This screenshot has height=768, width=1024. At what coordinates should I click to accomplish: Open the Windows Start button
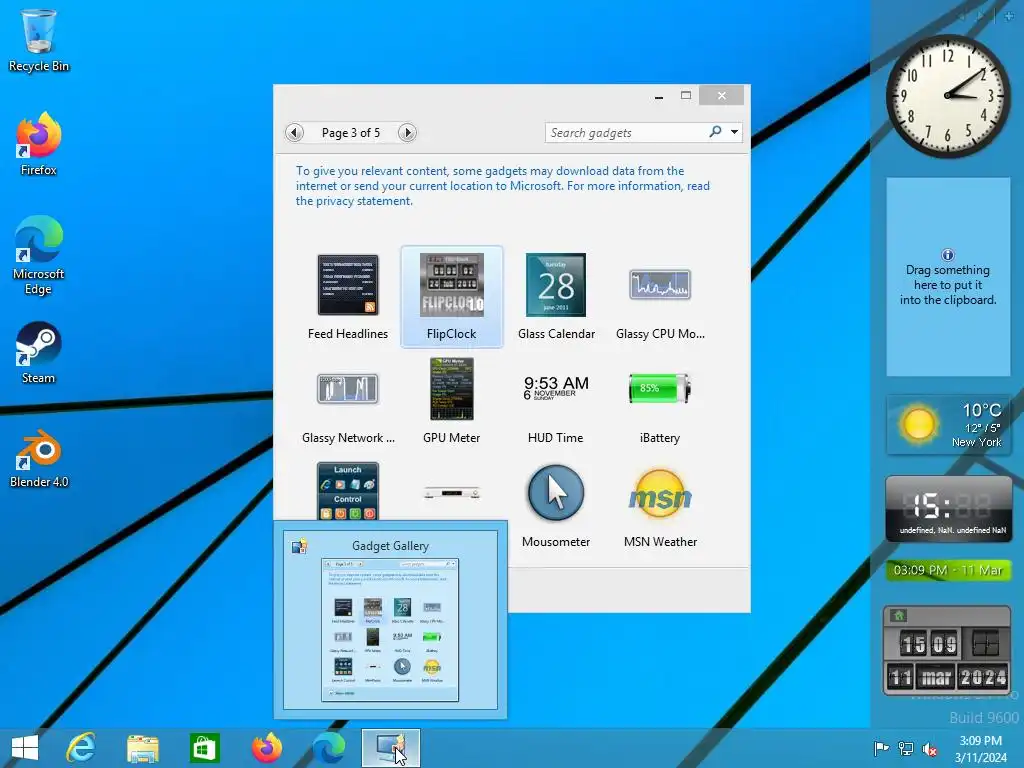tap(25, 748)
